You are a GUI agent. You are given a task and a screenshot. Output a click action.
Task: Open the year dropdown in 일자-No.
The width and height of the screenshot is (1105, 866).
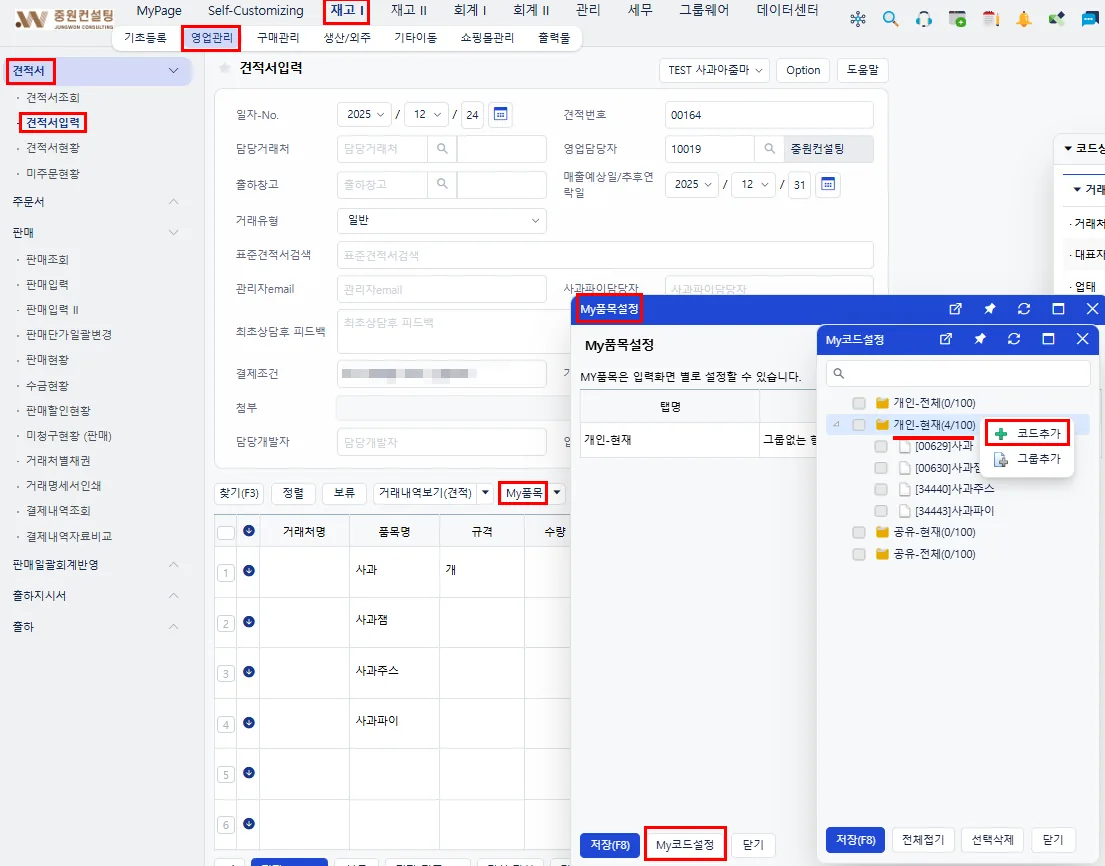point(364,114)
